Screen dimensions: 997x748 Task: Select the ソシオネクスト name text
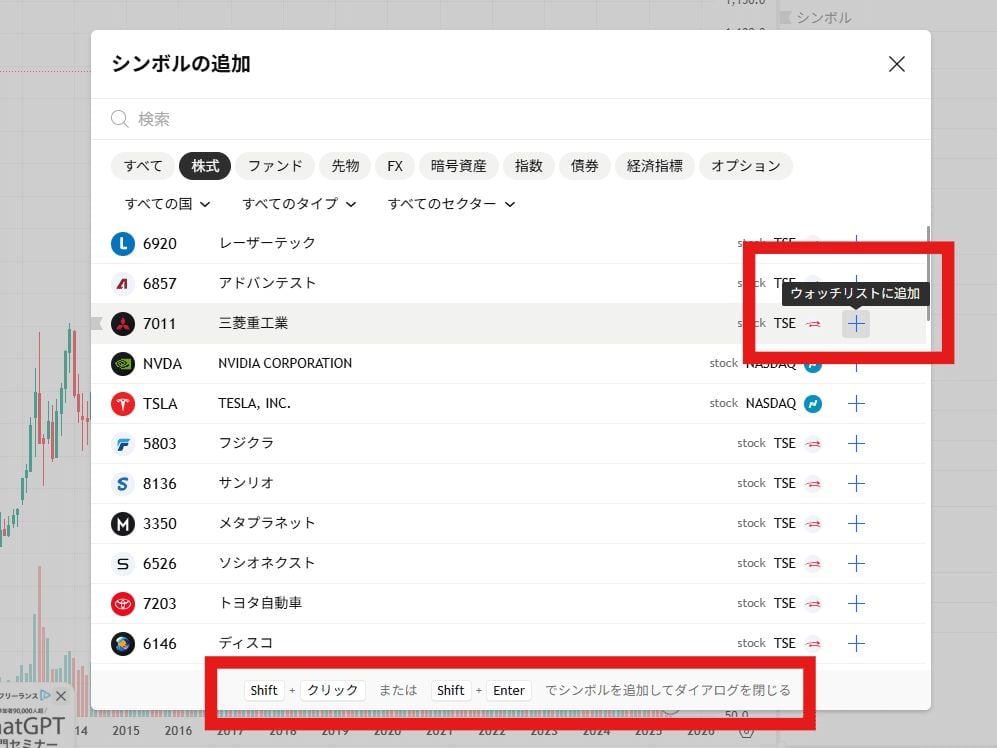[x=267, y=563]
